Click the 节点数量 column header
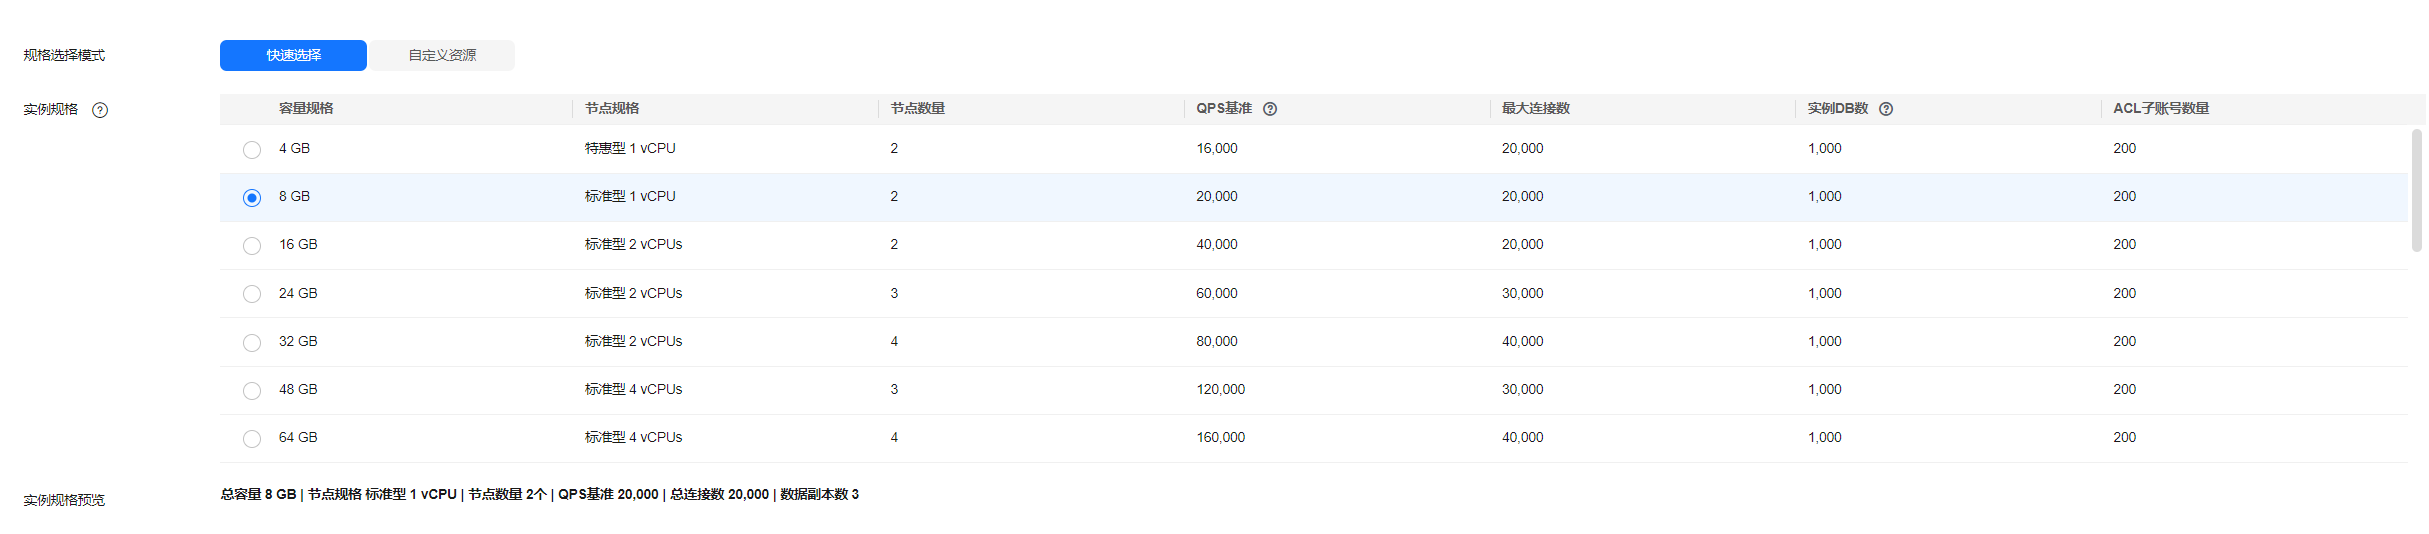The width and height of the screenshot is (2429, 534). (x=918, y=108)
